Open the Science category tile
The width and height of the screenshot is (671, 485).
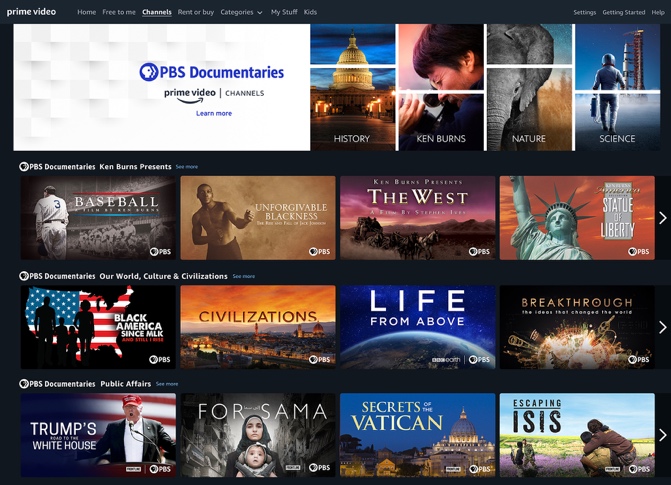618,87
